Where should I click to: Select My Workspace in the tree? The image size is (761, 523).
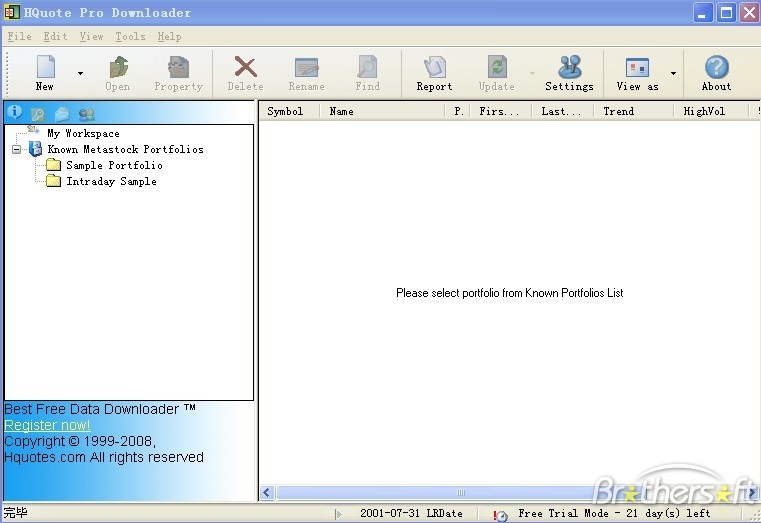coord(83,133)
